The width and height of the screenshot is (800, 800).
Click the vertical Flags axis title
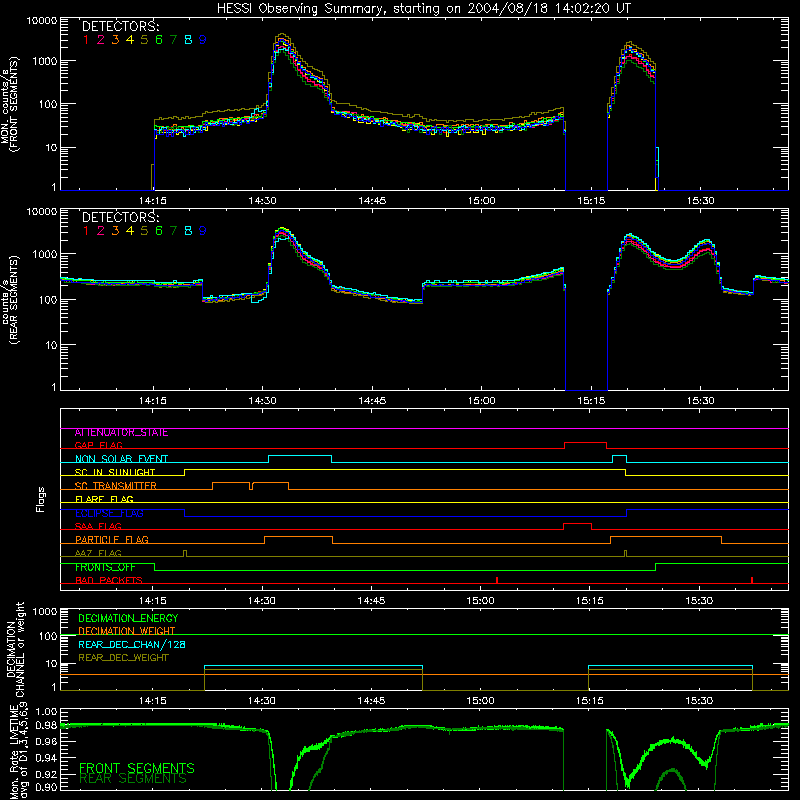41,499
